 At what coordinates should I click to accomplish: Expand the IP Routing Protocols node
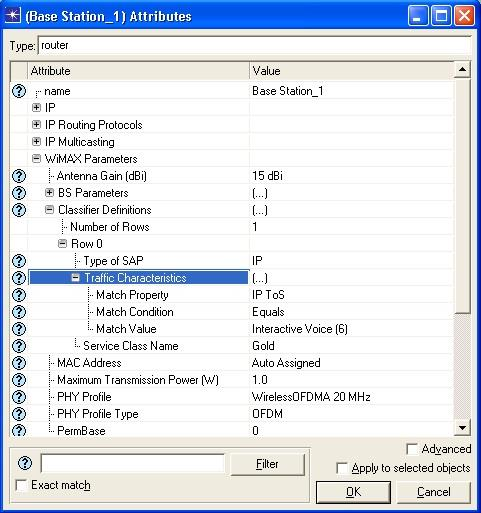coord(36,125)
